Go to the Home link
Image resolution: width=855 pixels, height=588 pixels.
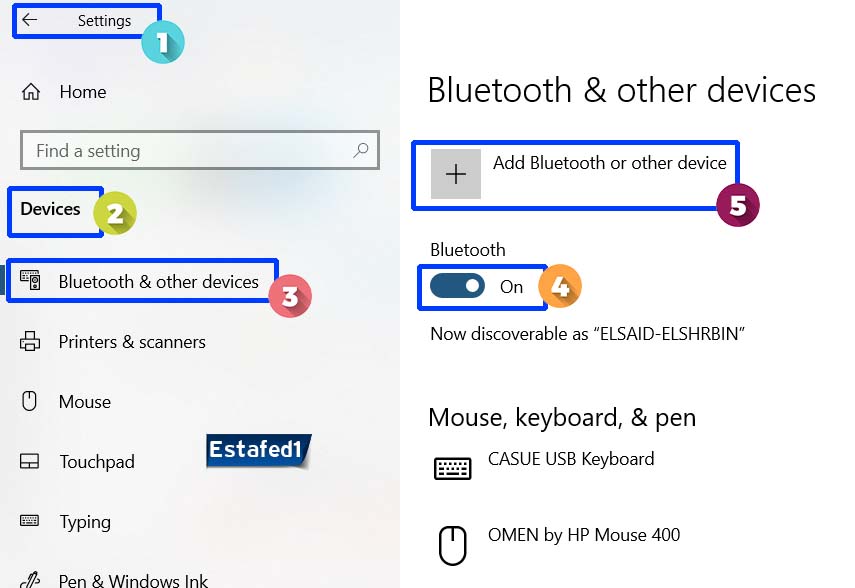(x=82, y=92)
